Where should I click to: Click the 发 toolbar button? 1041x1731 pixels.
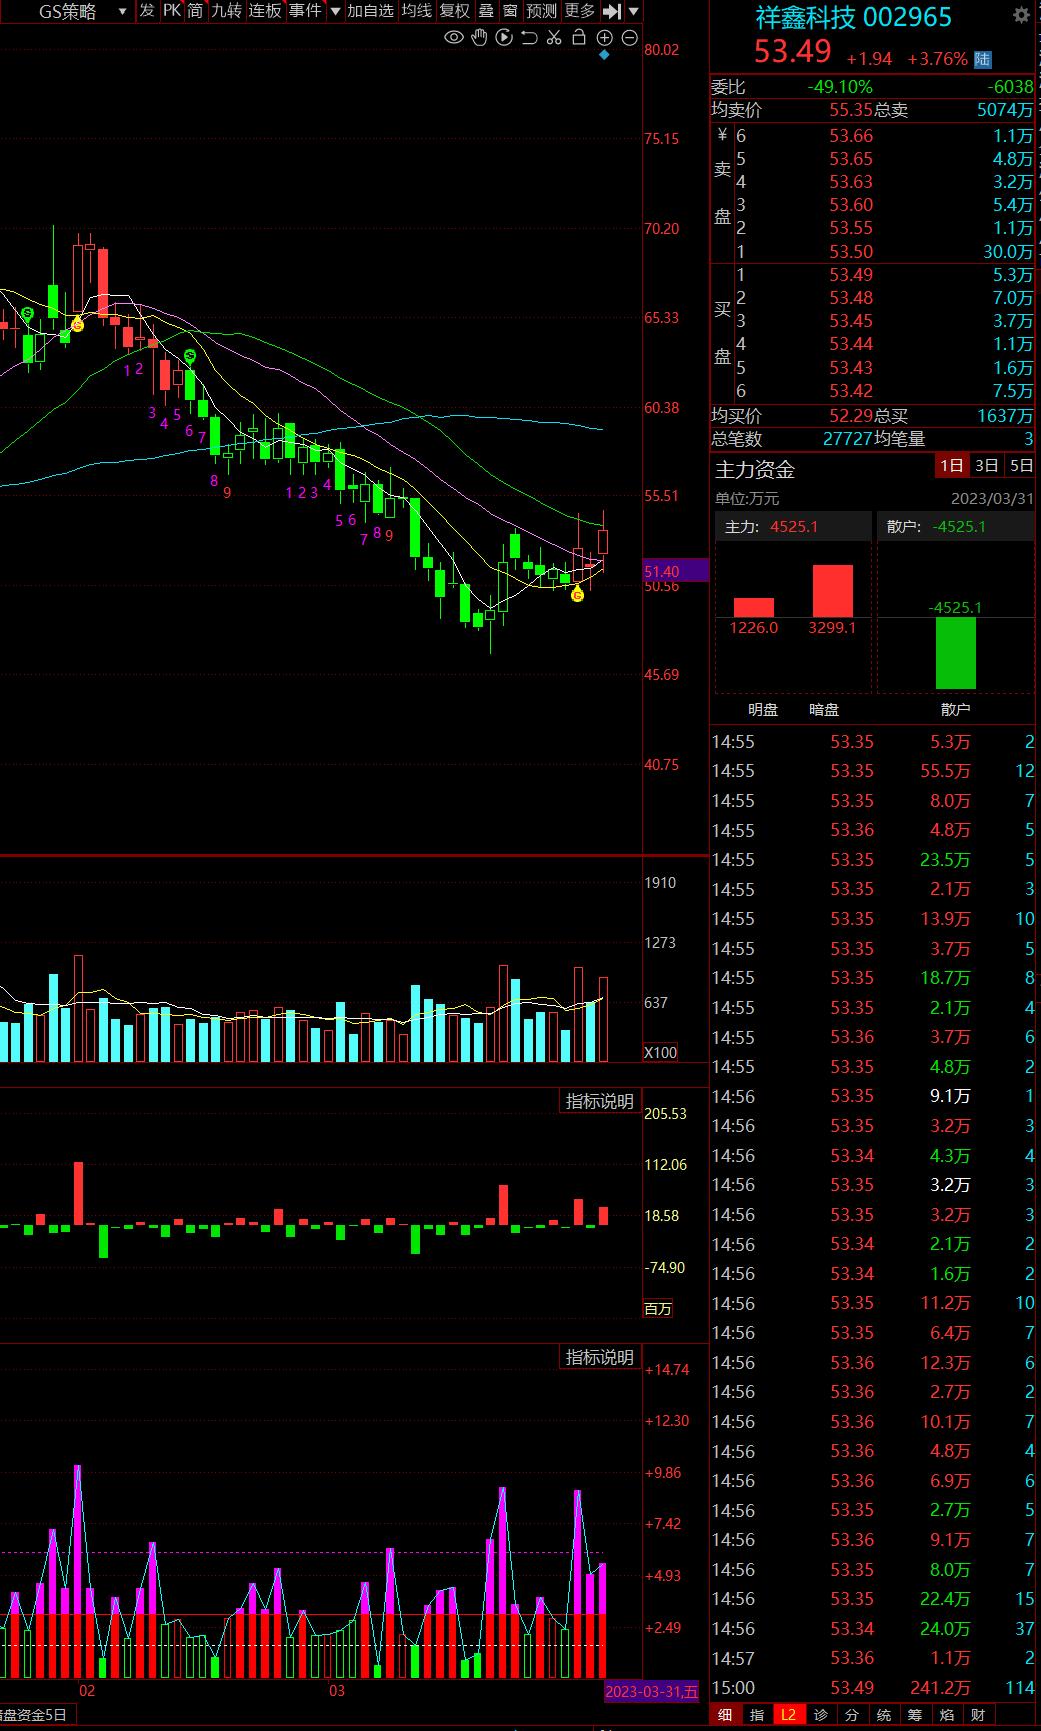click(x=147, y=11)
